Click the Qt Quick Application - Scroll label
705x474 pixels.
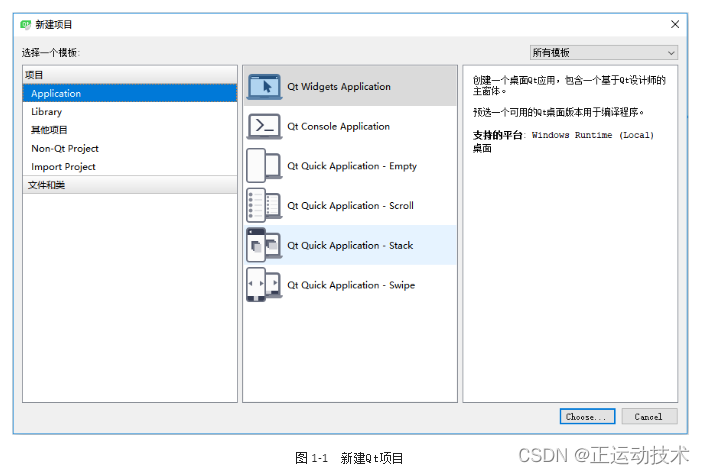point(350,206)
